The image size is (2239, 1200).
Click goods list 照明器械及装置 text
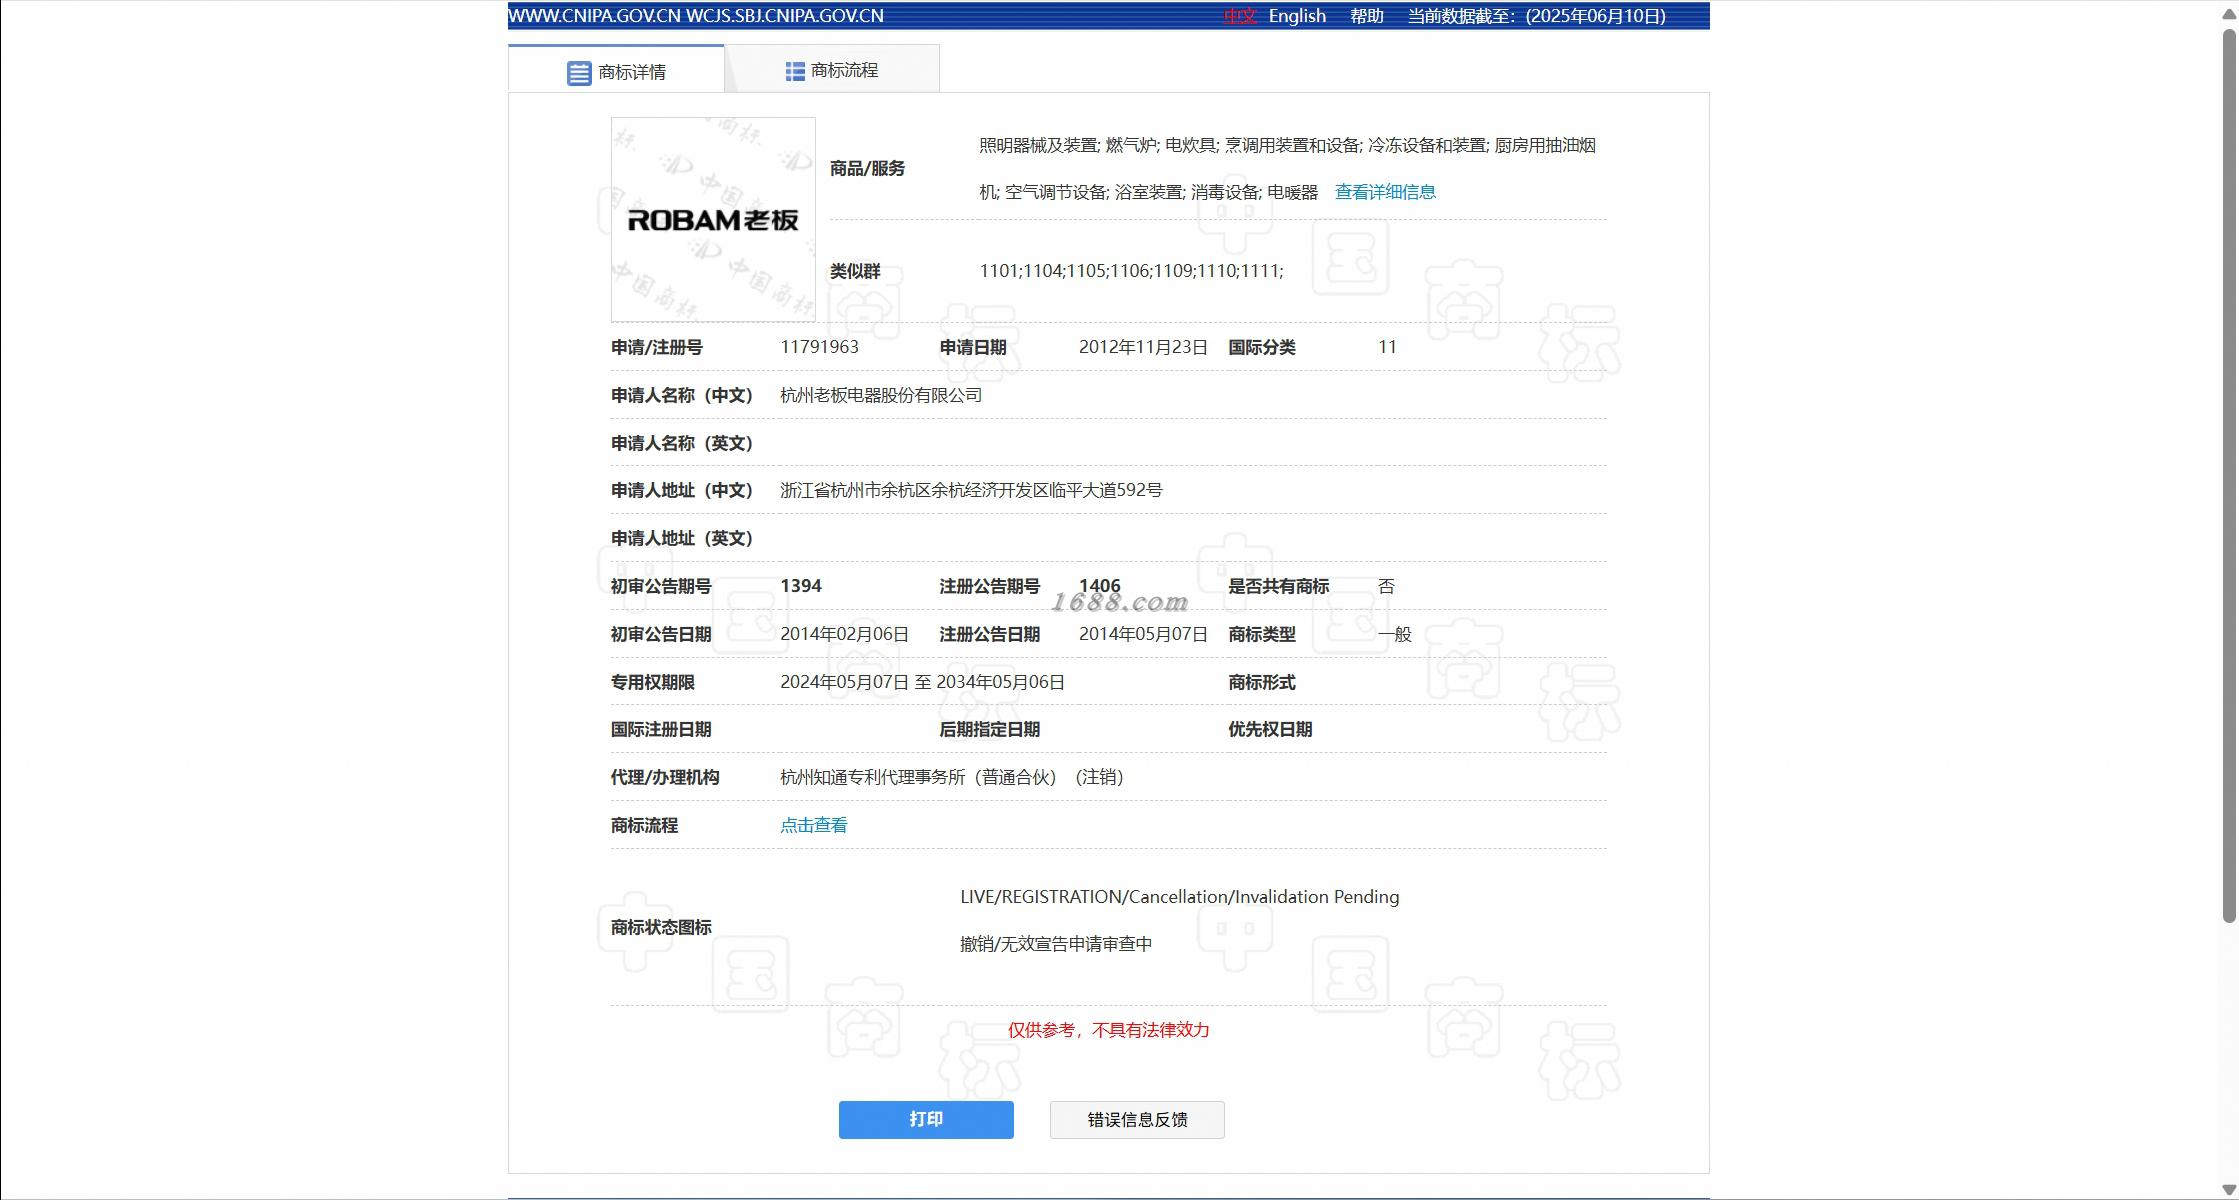pos(1038,145)
